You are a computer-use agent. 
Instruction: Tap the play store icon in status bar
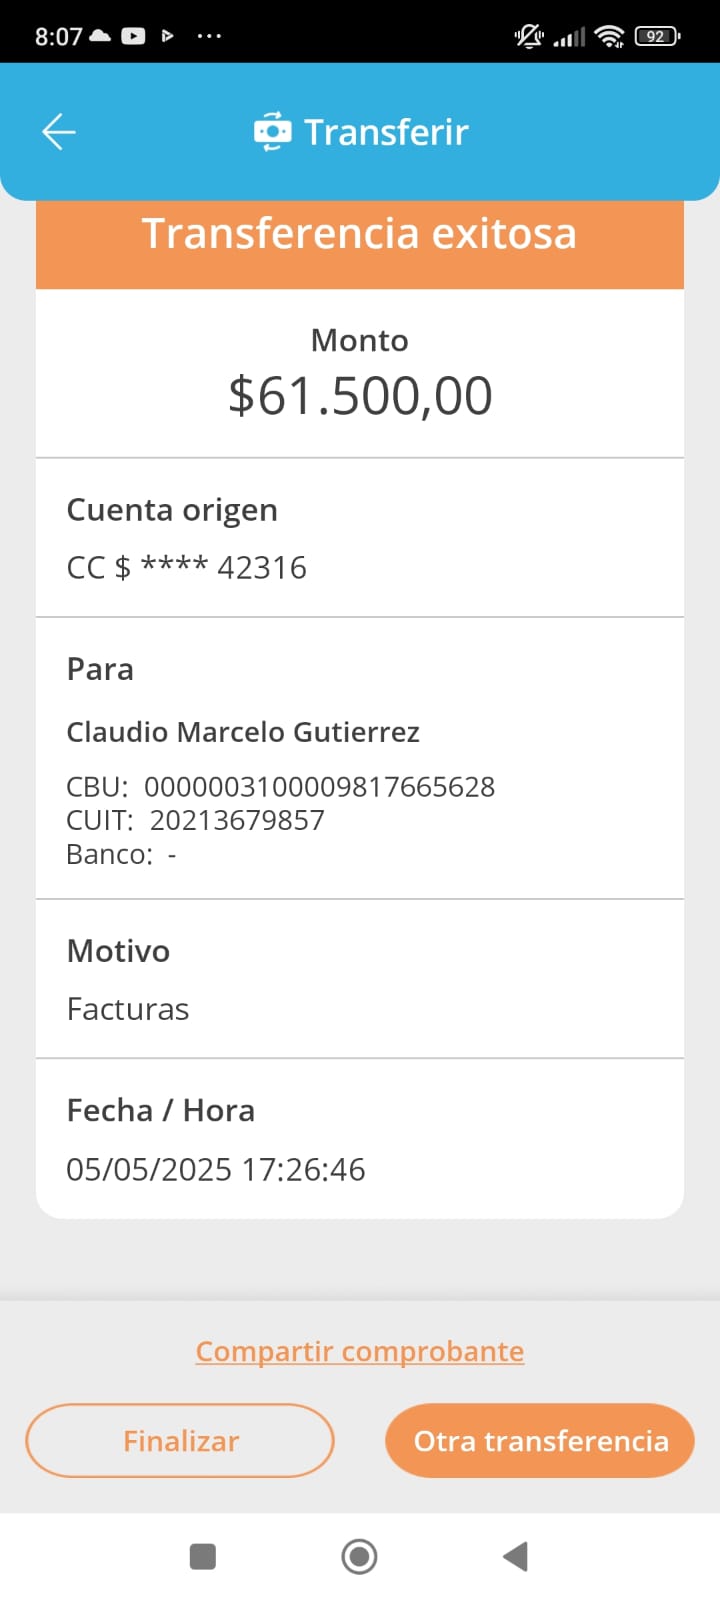pyautogui.click(x=167, y=36)
